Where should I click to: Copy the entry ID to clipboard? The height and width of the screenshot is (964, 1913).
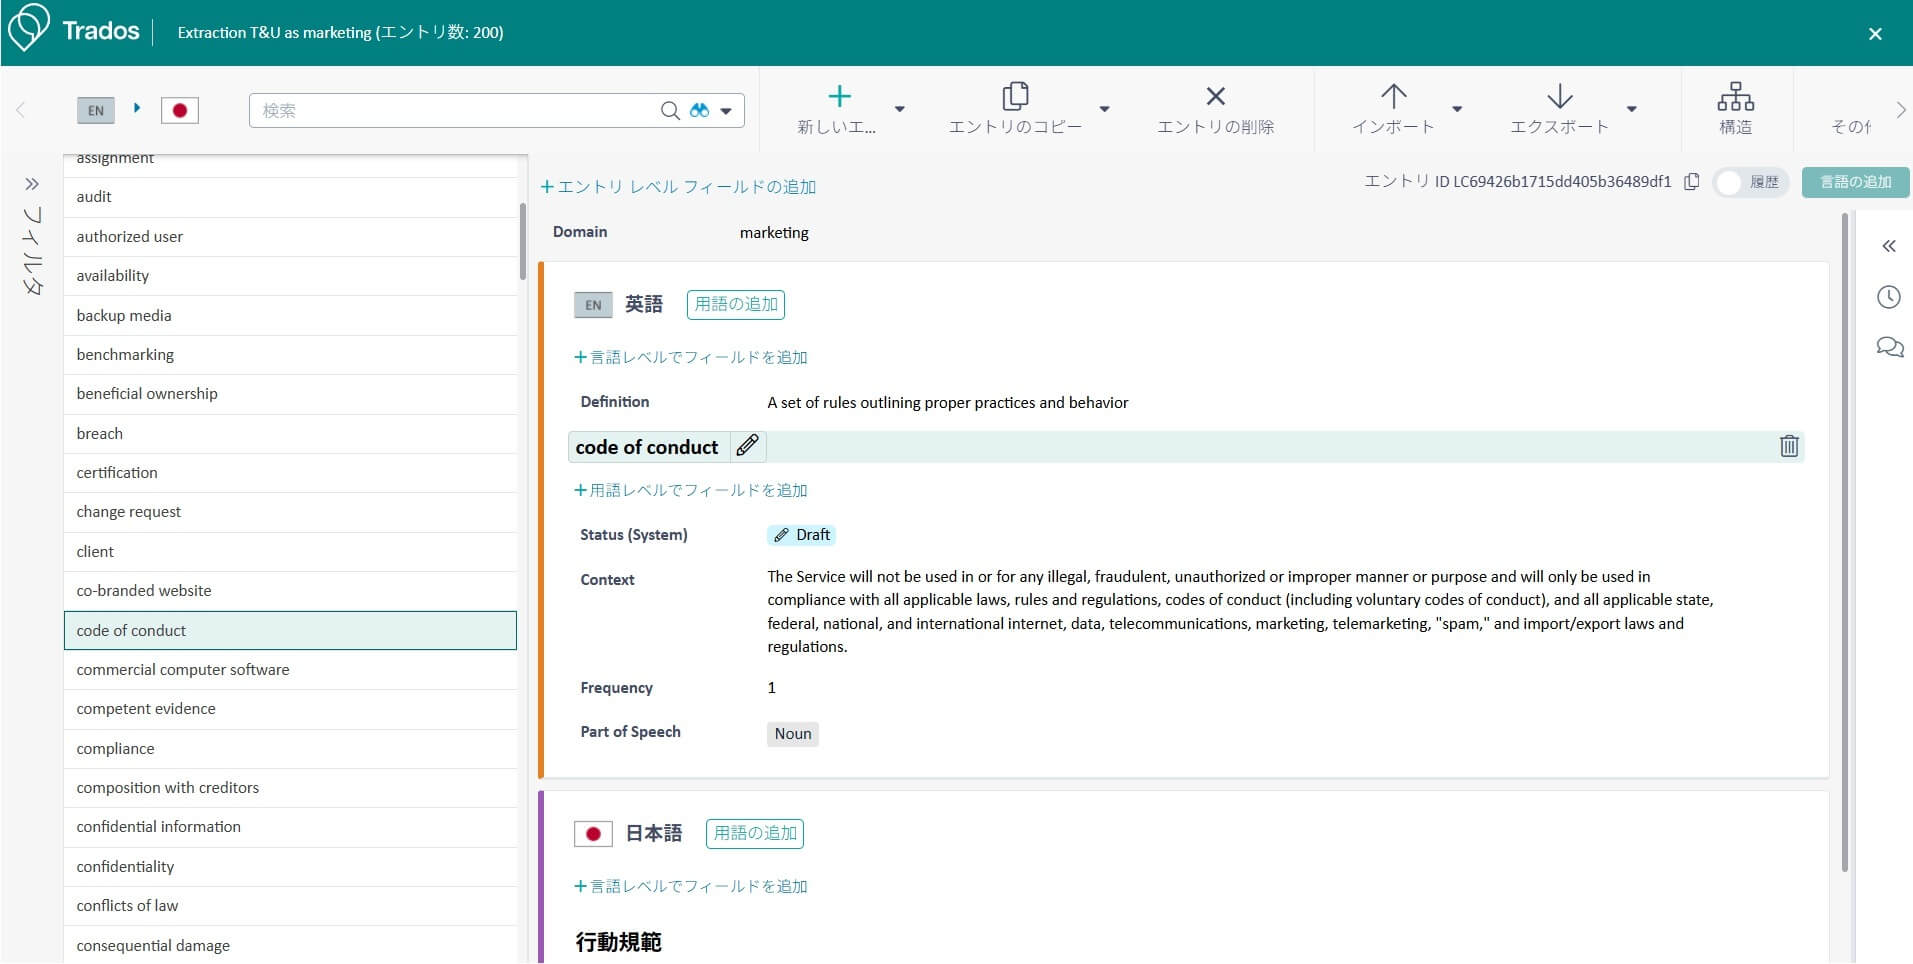coord(1691,182)
